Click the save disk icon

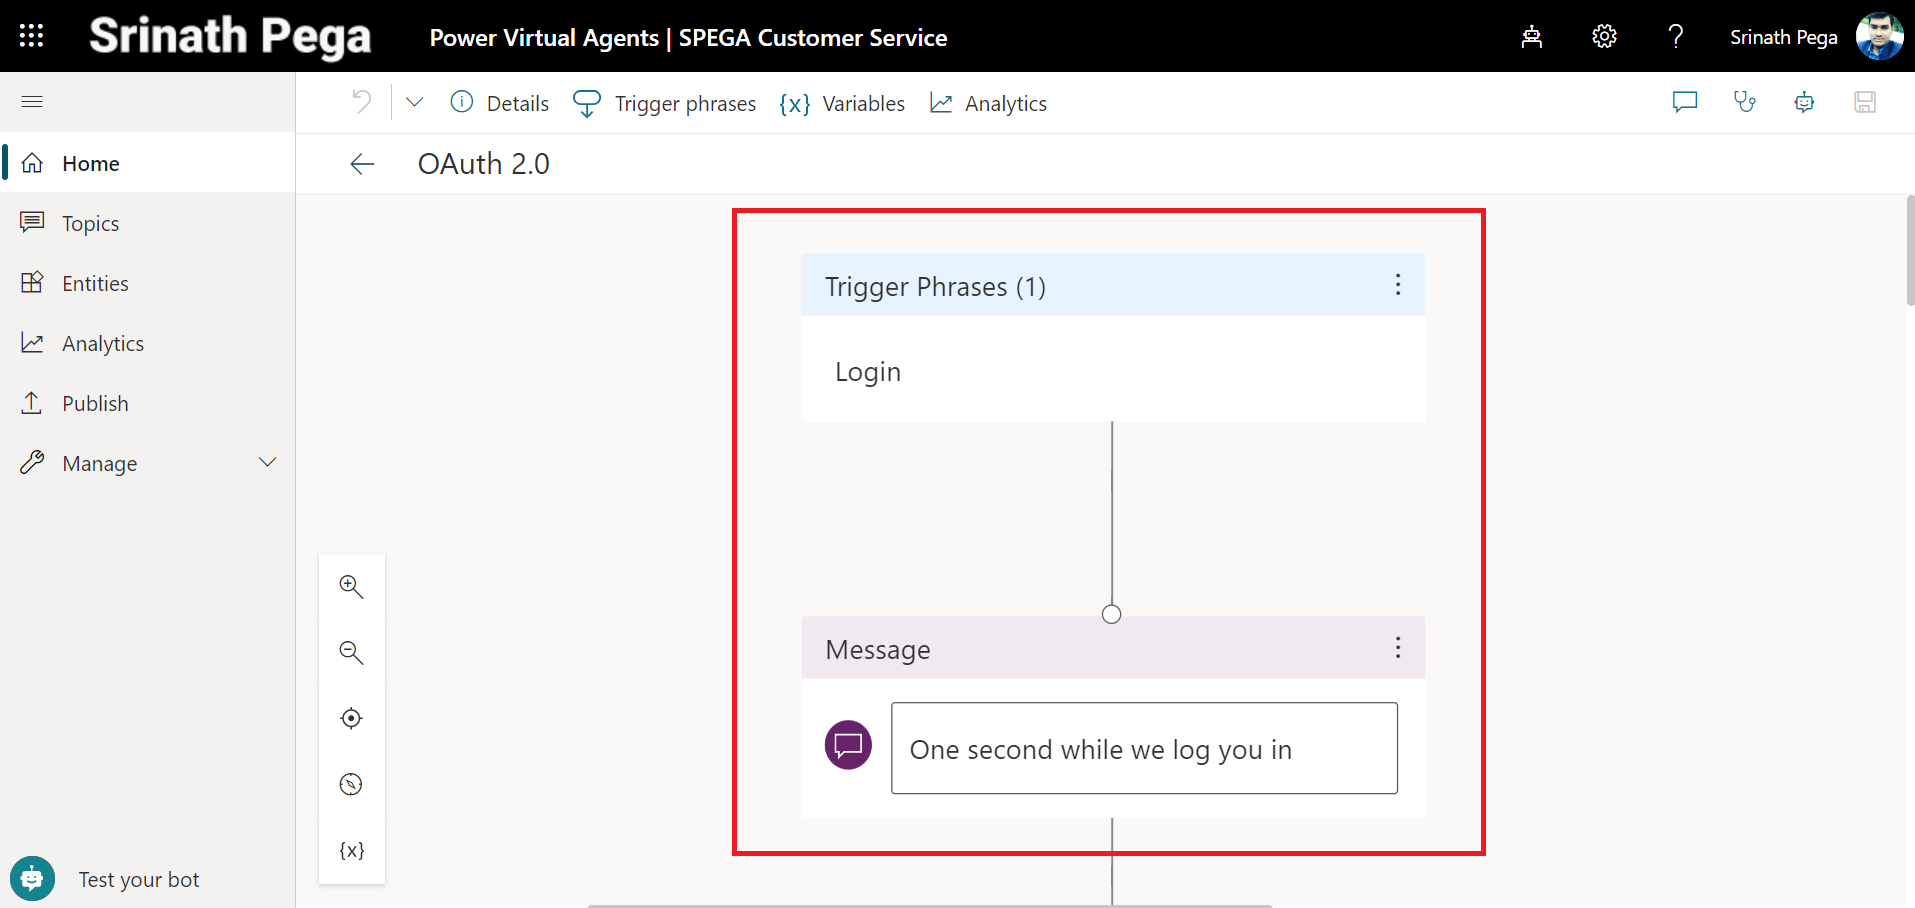[x=1864, y=102]
